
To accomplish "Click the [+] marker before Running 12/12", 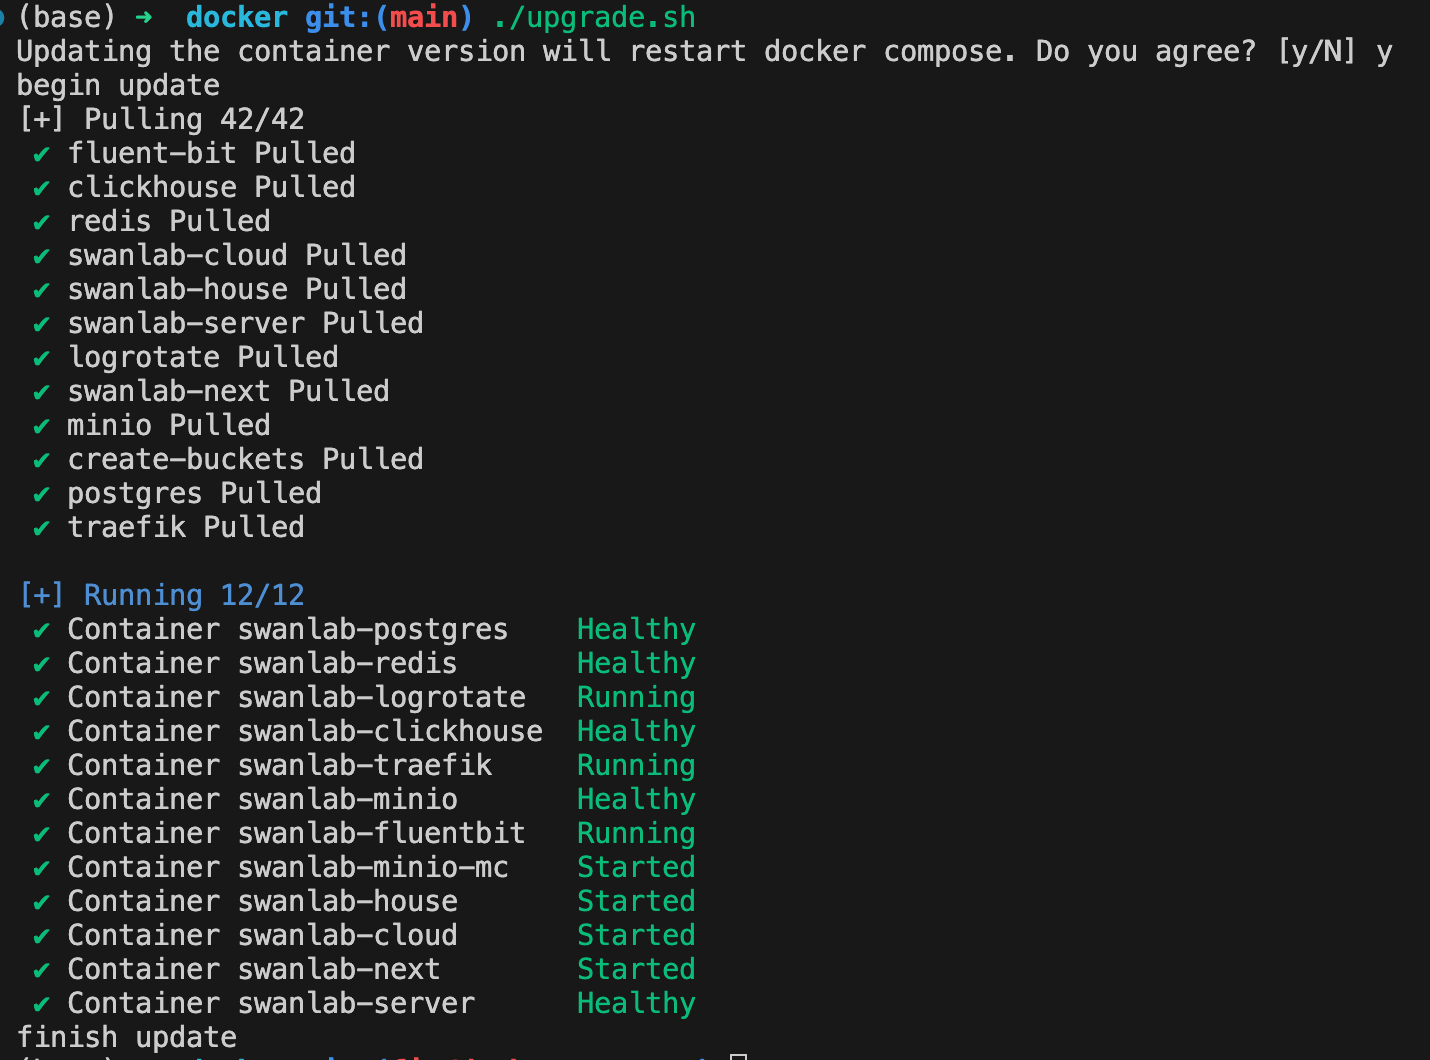I will pos(42,596).
